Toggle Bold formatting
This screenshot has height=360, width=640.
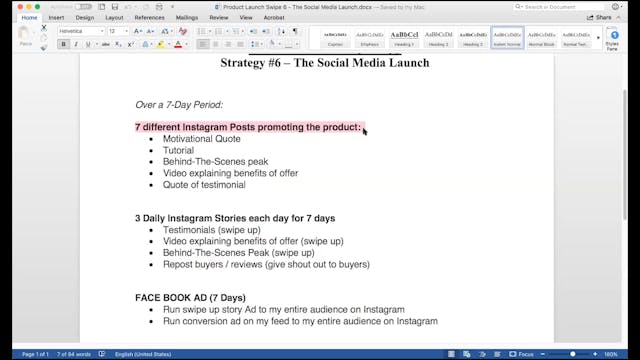point(63,44)
